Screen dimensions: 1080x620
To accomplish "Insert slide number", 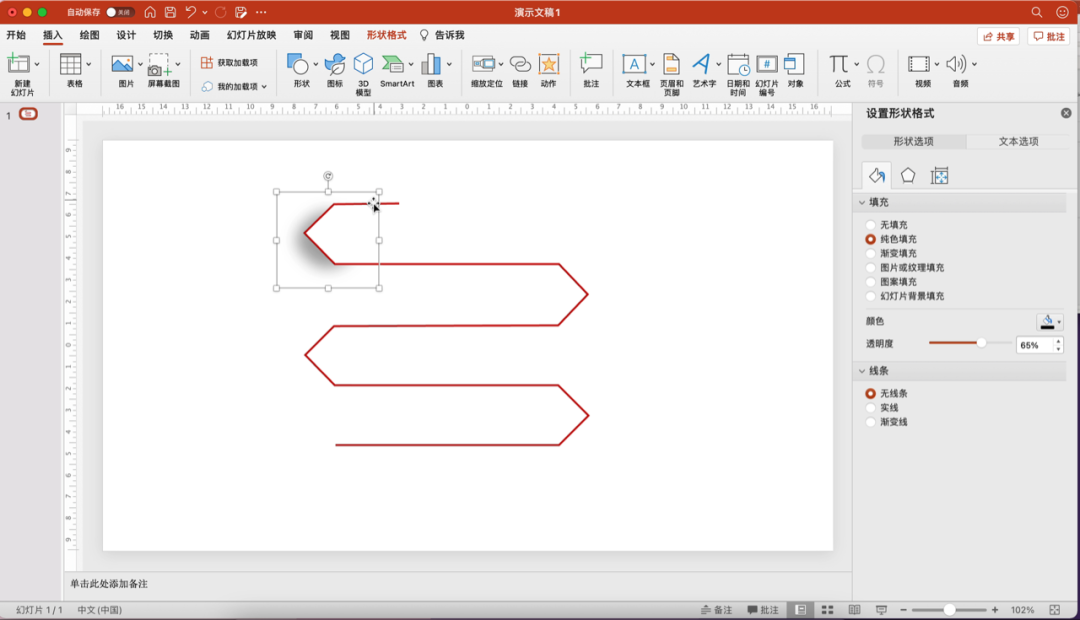I will click(767, 74).
